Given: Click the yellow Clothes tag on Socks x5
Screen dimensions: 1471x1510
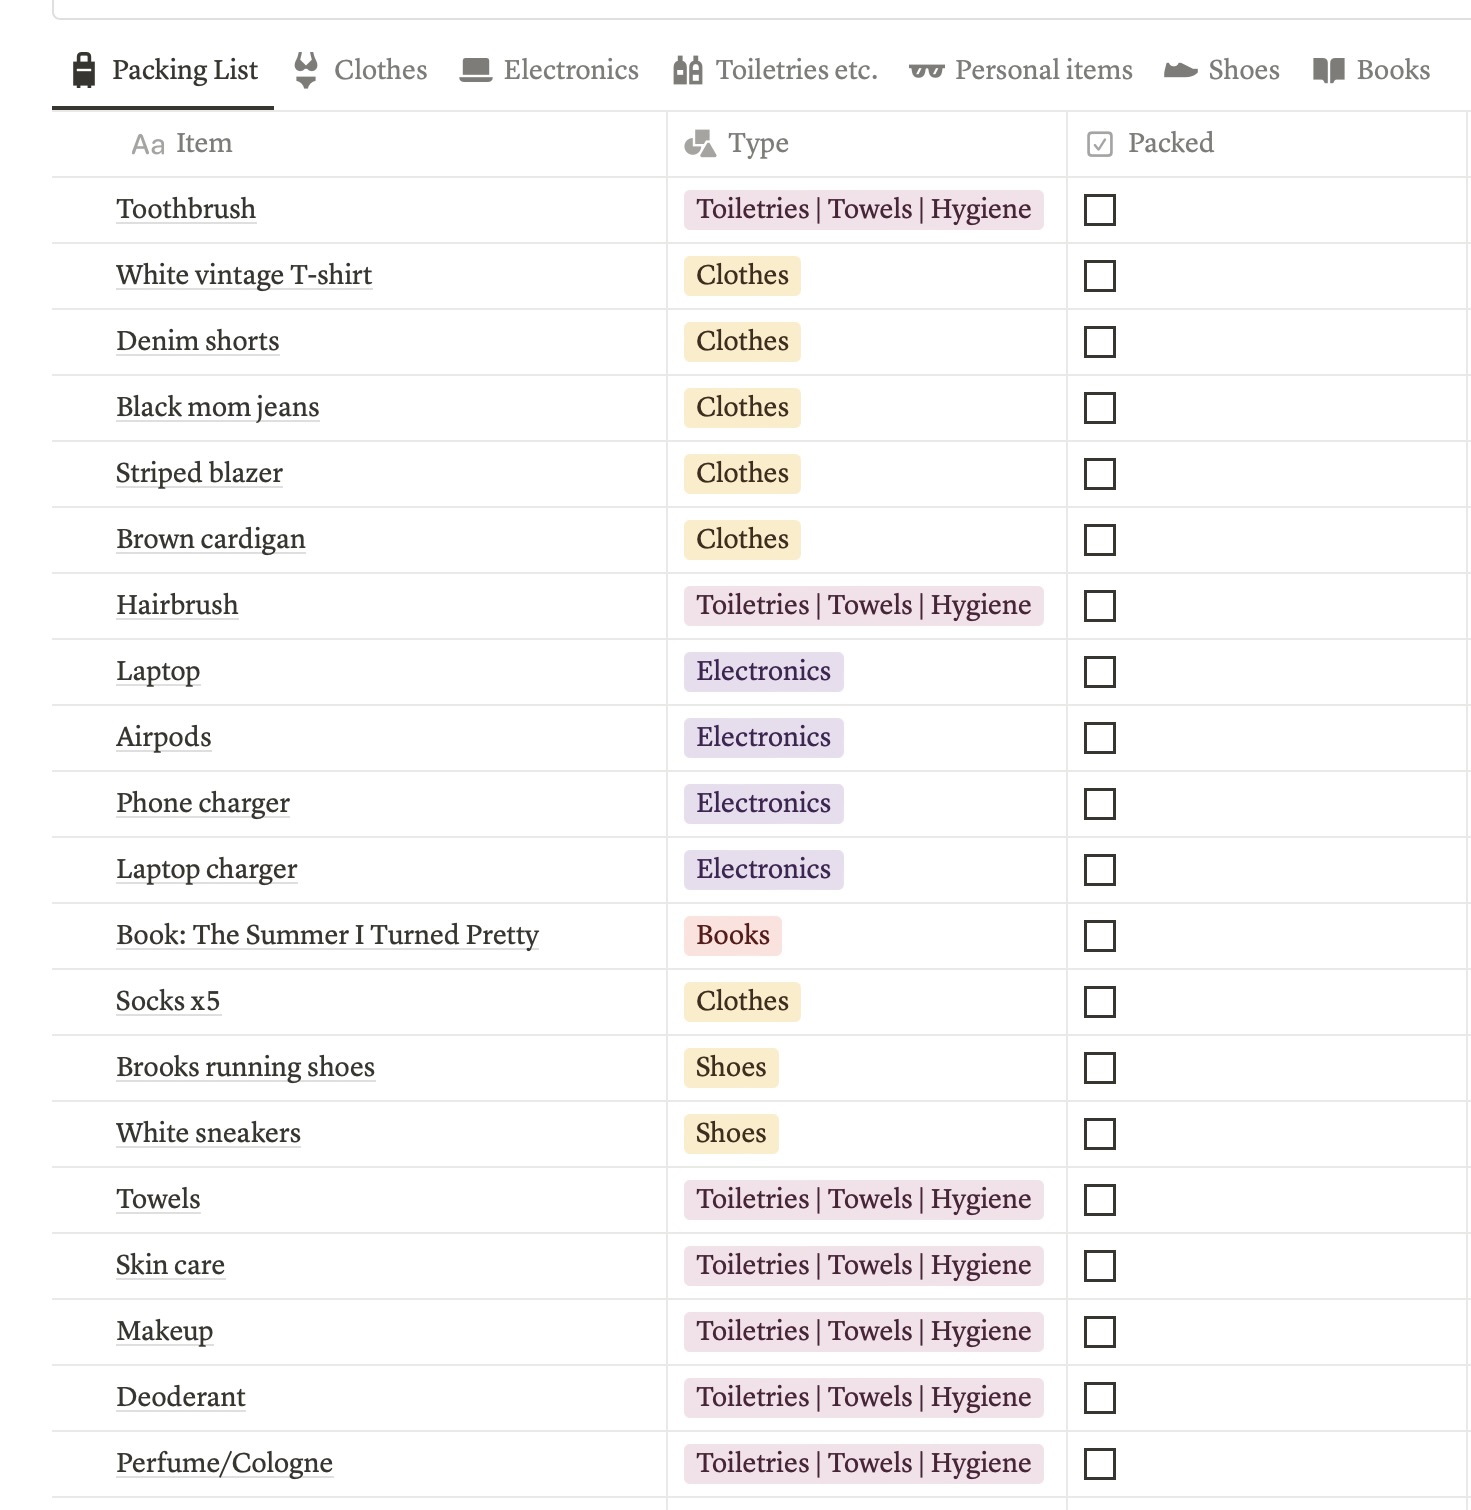Looking at the screenshot, I should point(740,1001).
